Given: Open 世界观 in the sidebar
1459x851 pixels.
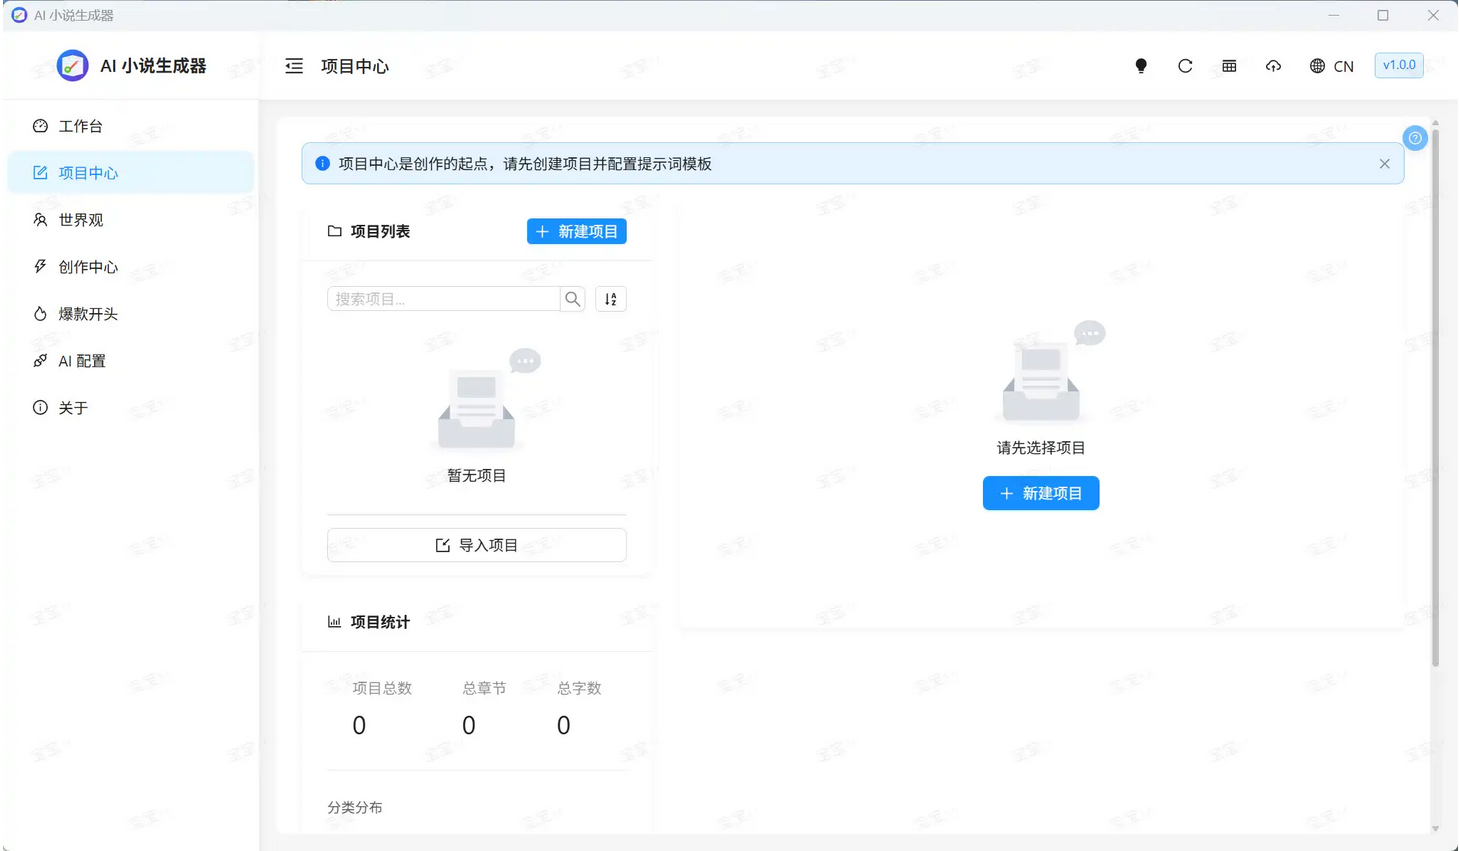Looking at the screenshot, I should point(131,220).
